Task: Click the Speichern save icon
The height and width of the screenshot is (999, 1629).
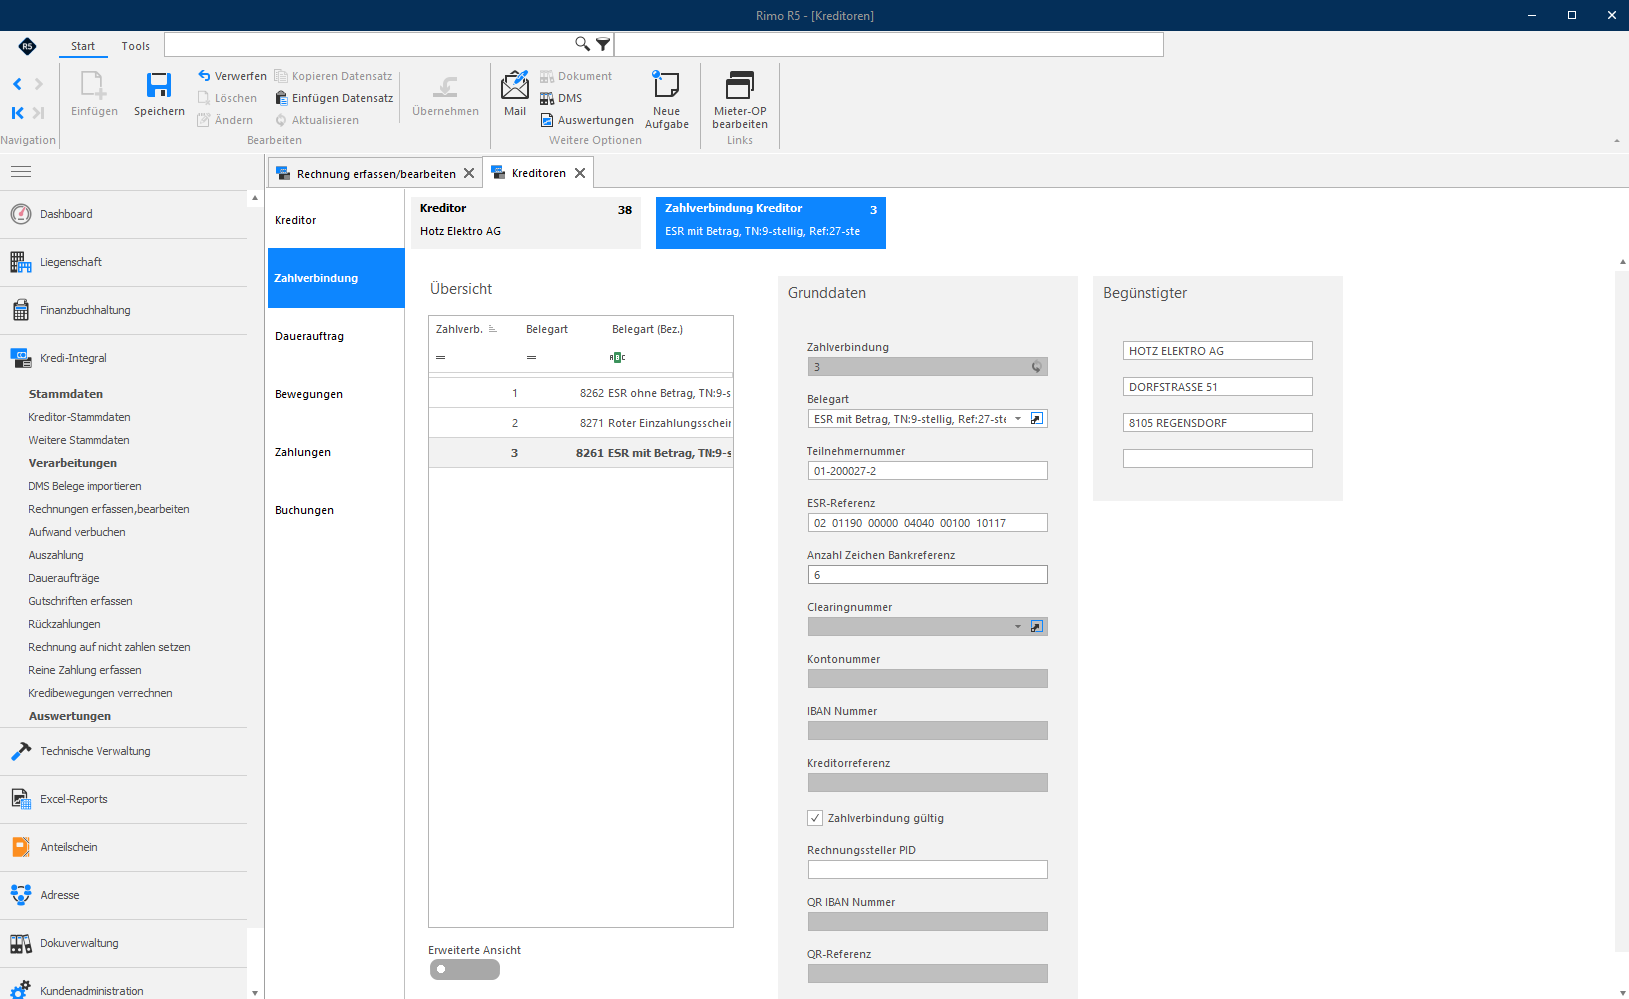Action: click(x=159, y=86)
